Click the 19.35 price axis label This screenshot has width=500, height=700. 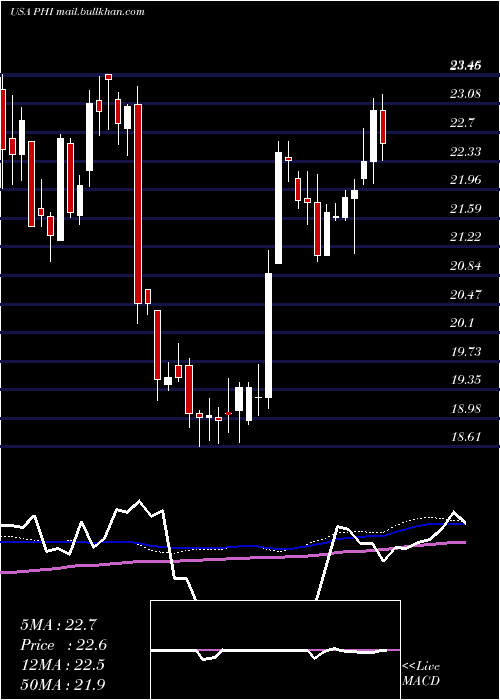point(465,379)
